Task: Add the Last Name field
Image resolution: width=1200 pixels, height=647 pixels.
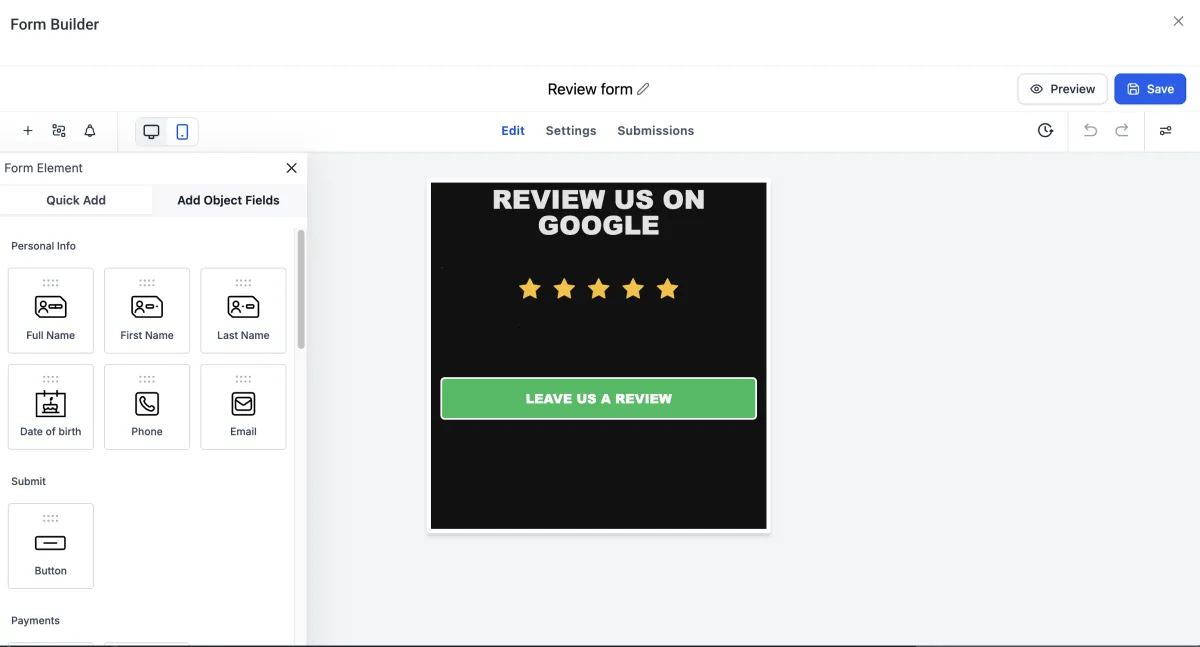Action: coord(243,310)
